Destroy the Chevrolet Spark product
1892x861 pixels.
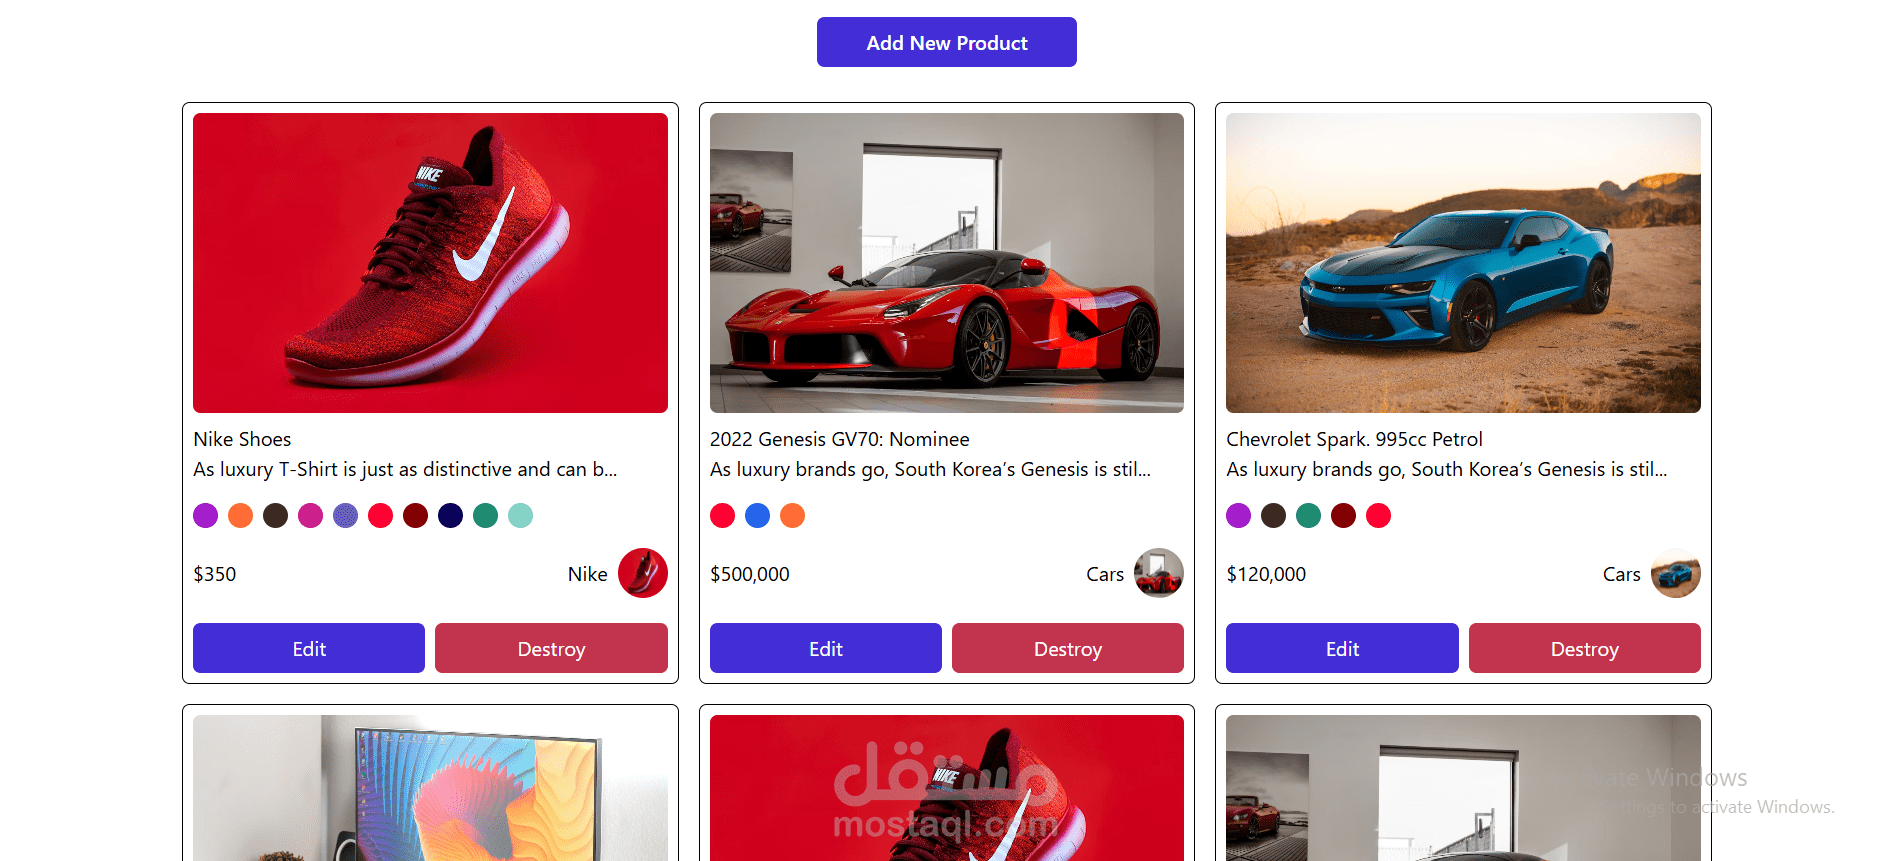[1584, 648]
